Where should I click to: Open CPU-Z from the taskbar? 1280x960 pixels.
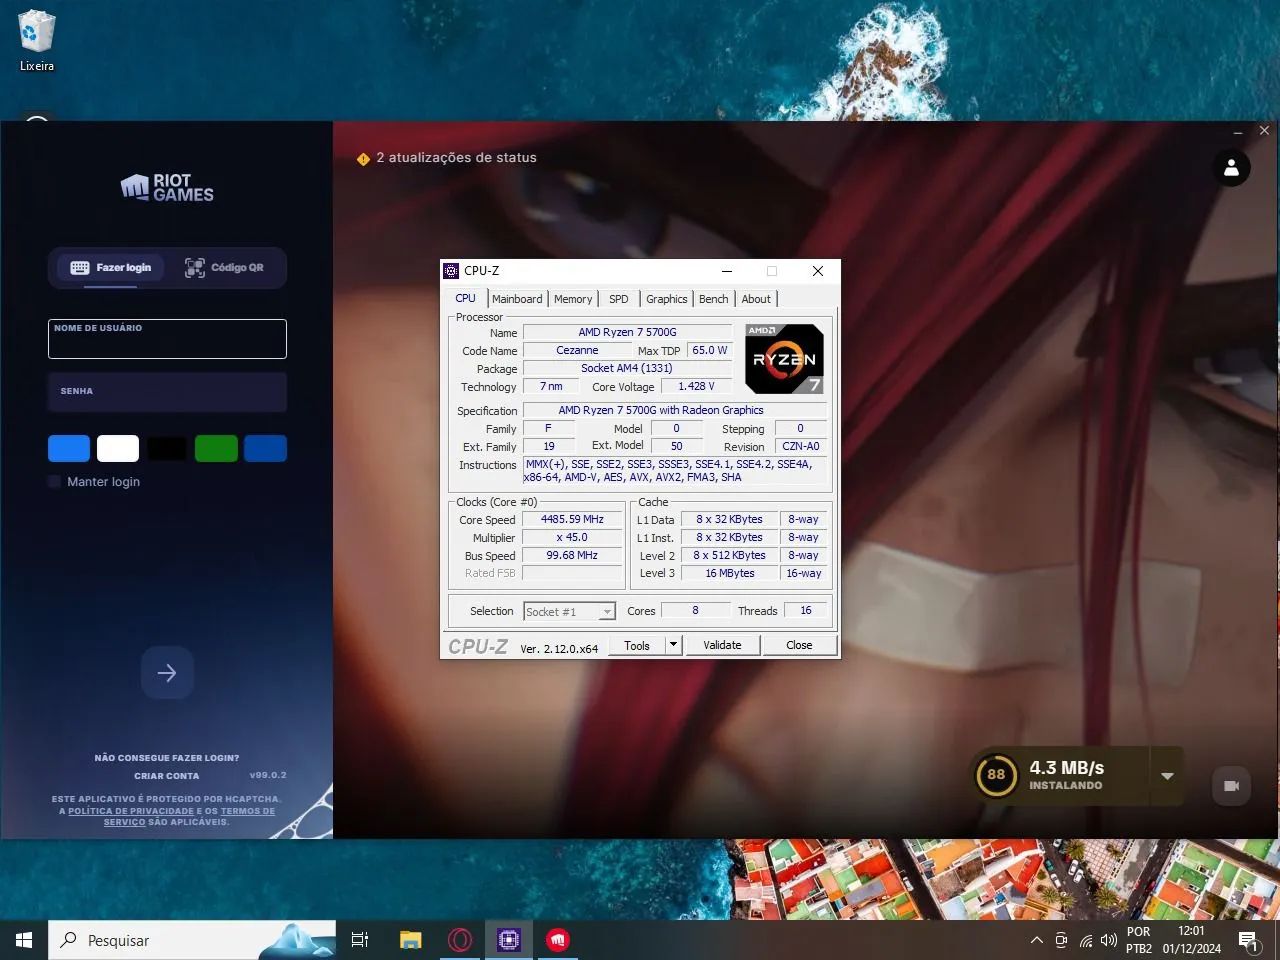click(x=508, y=940)
